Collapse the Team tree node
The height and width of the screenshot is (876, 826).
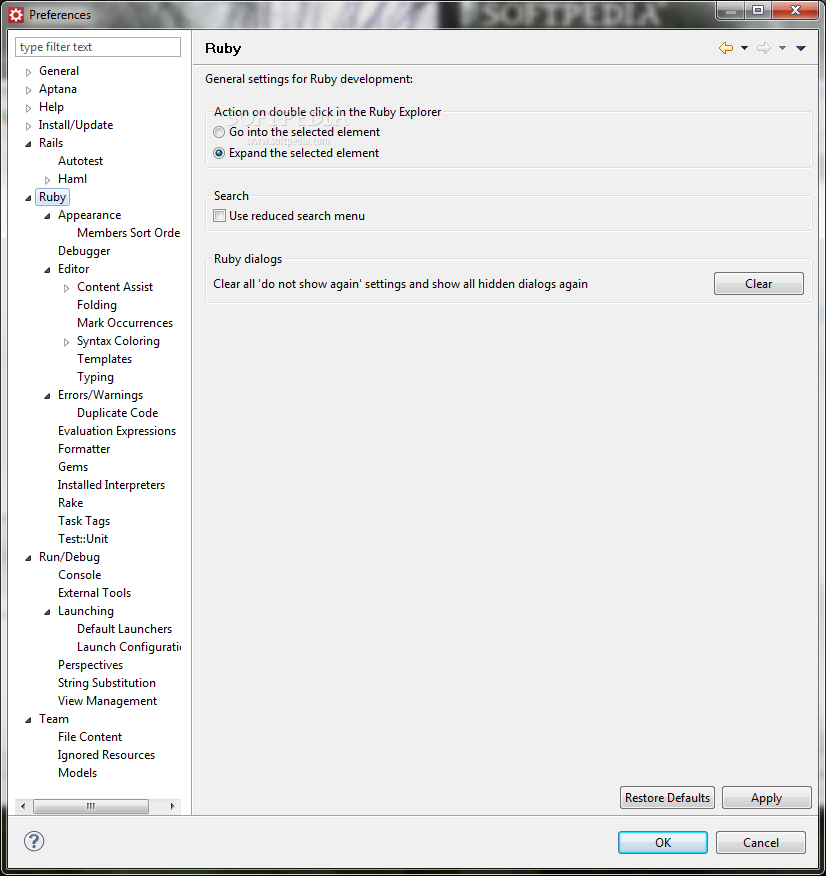click(28, 720)
